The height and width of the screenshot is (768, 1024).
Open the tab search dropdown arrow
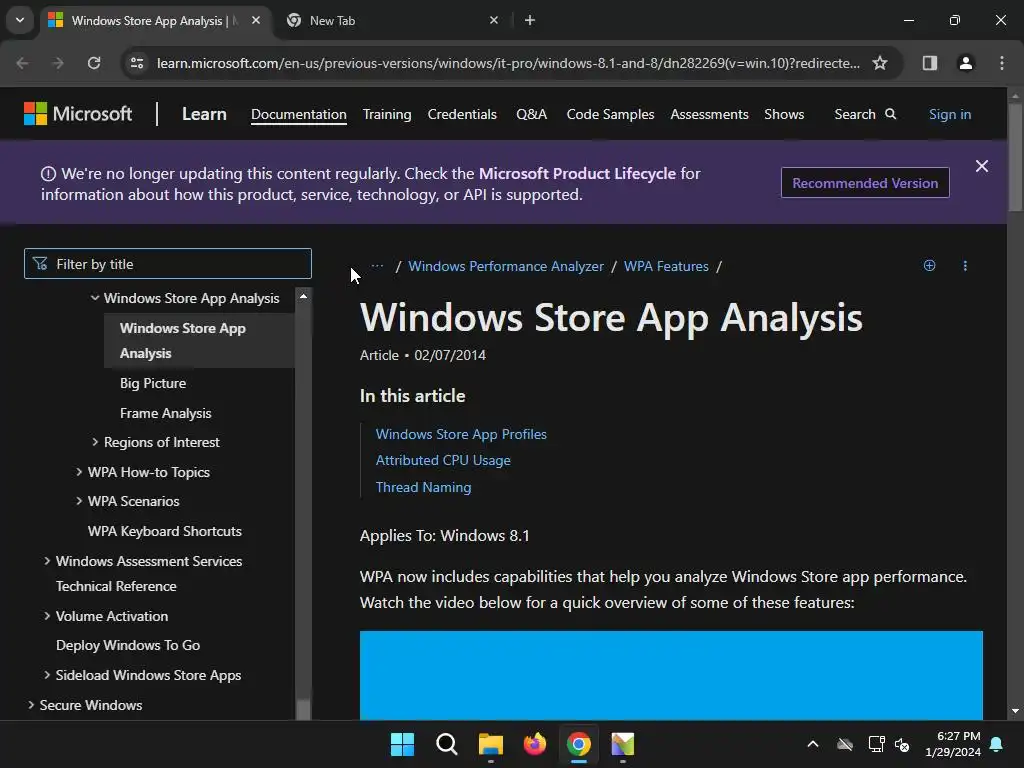pos(20,20)
